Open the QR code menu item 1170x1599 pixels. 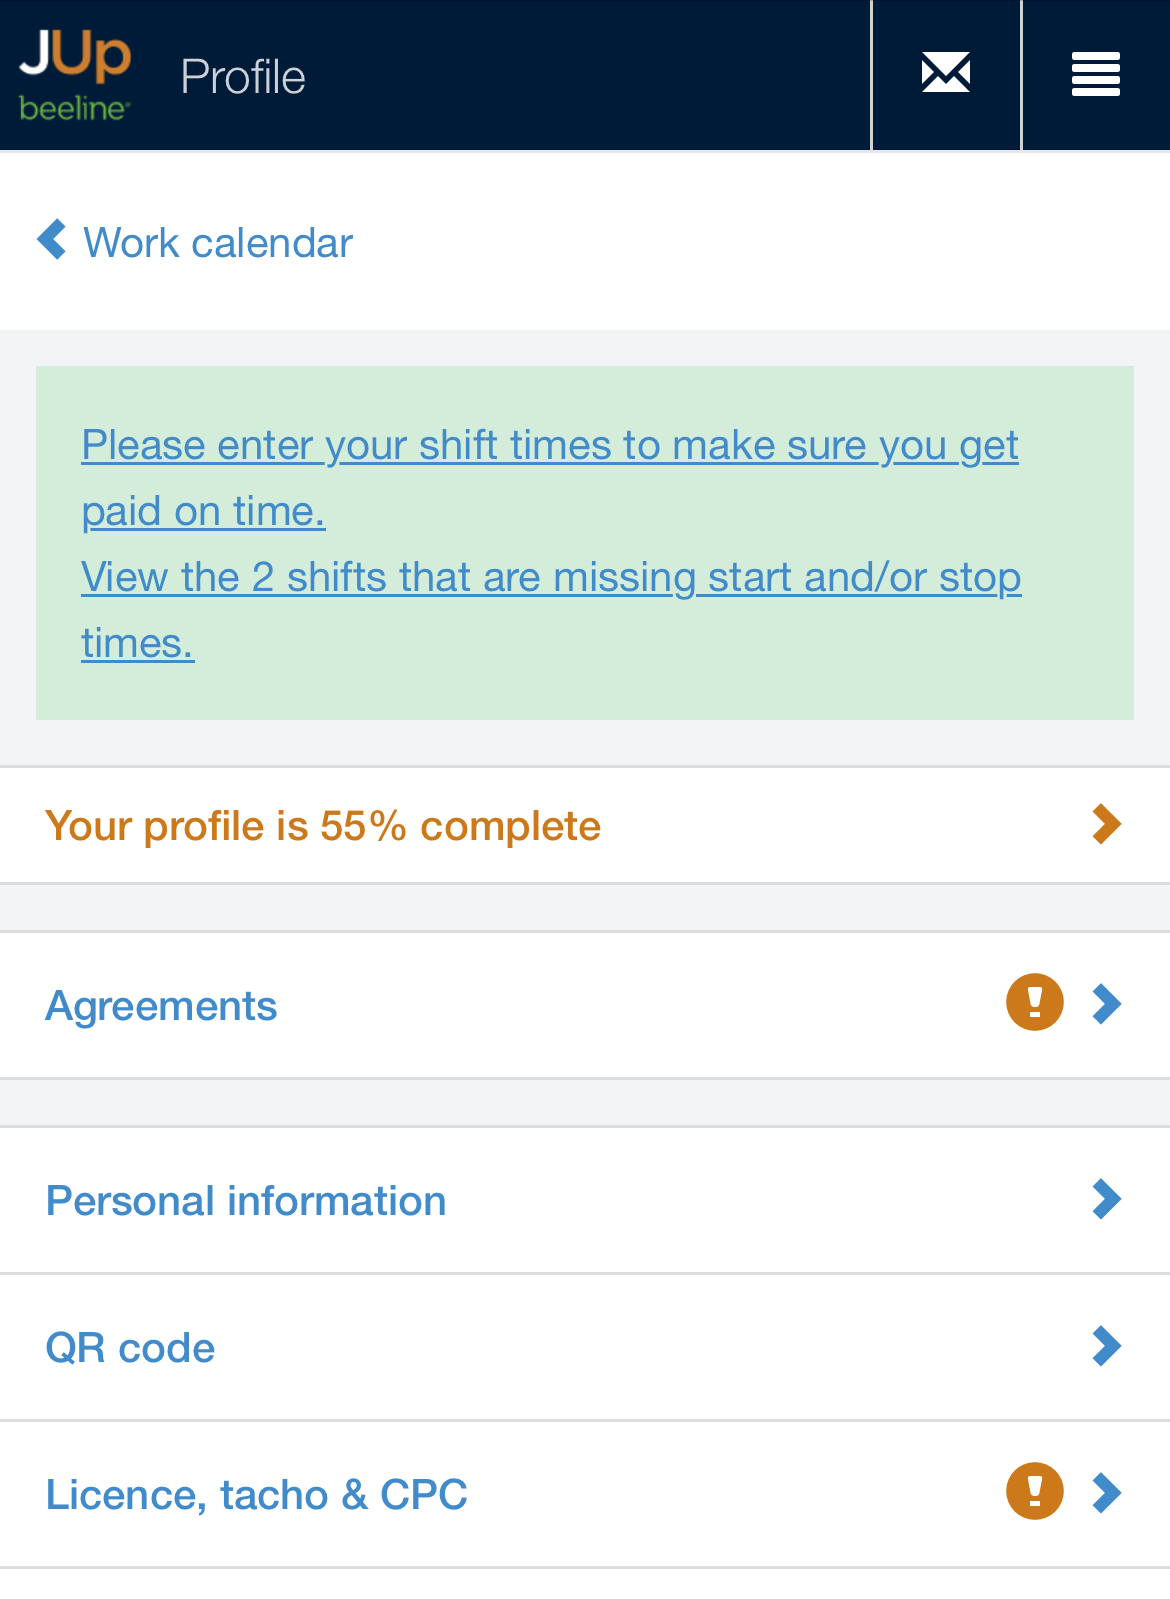[x=131, y=1348]
